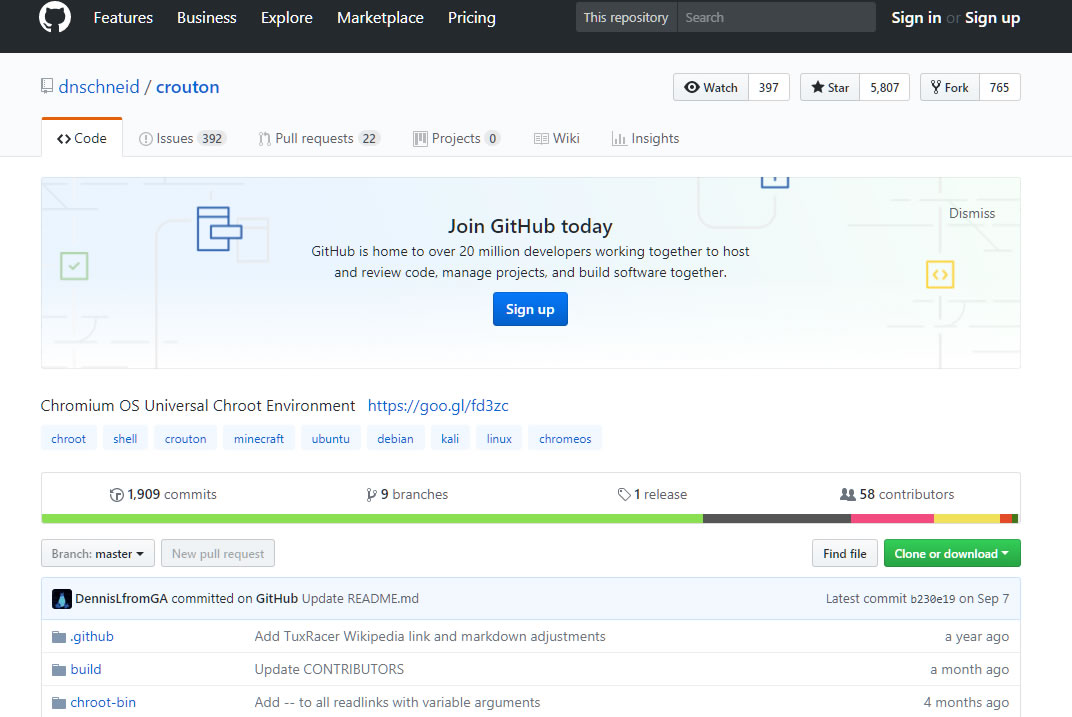Viewport: 1072px width, 717px height.
Task: Open the crouton repository link
Action: coord(187,87)
